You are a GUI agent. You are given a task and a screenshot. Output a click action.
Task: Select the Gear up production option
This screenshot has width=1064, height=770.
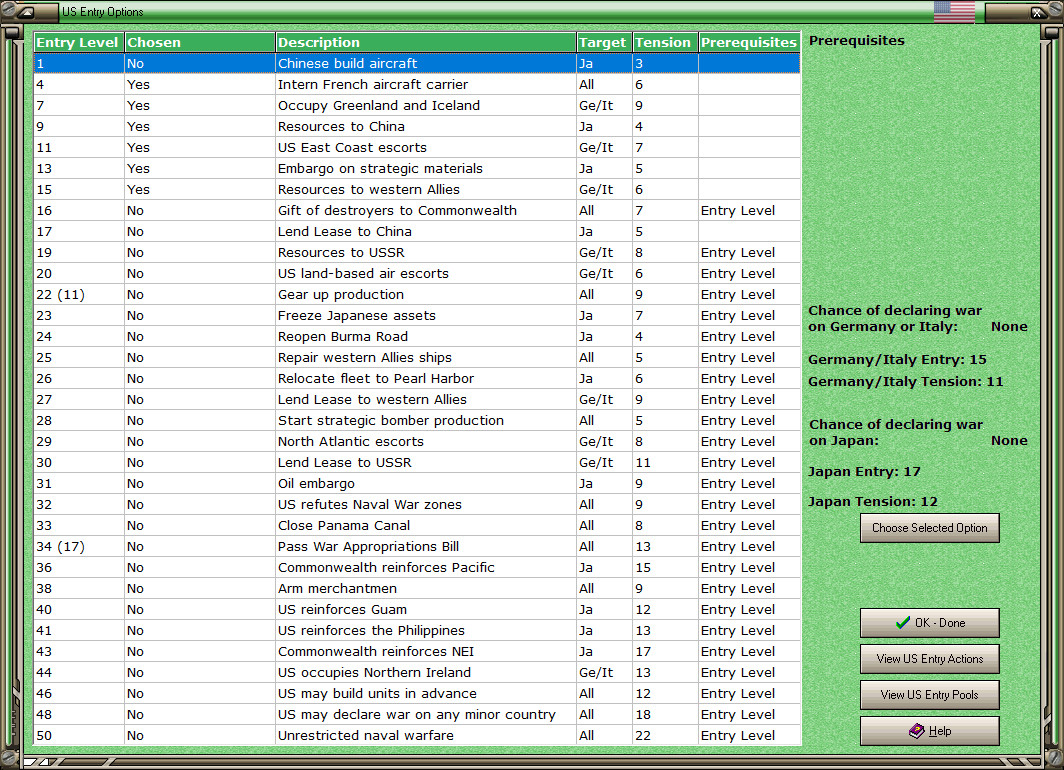click(417, 294)
